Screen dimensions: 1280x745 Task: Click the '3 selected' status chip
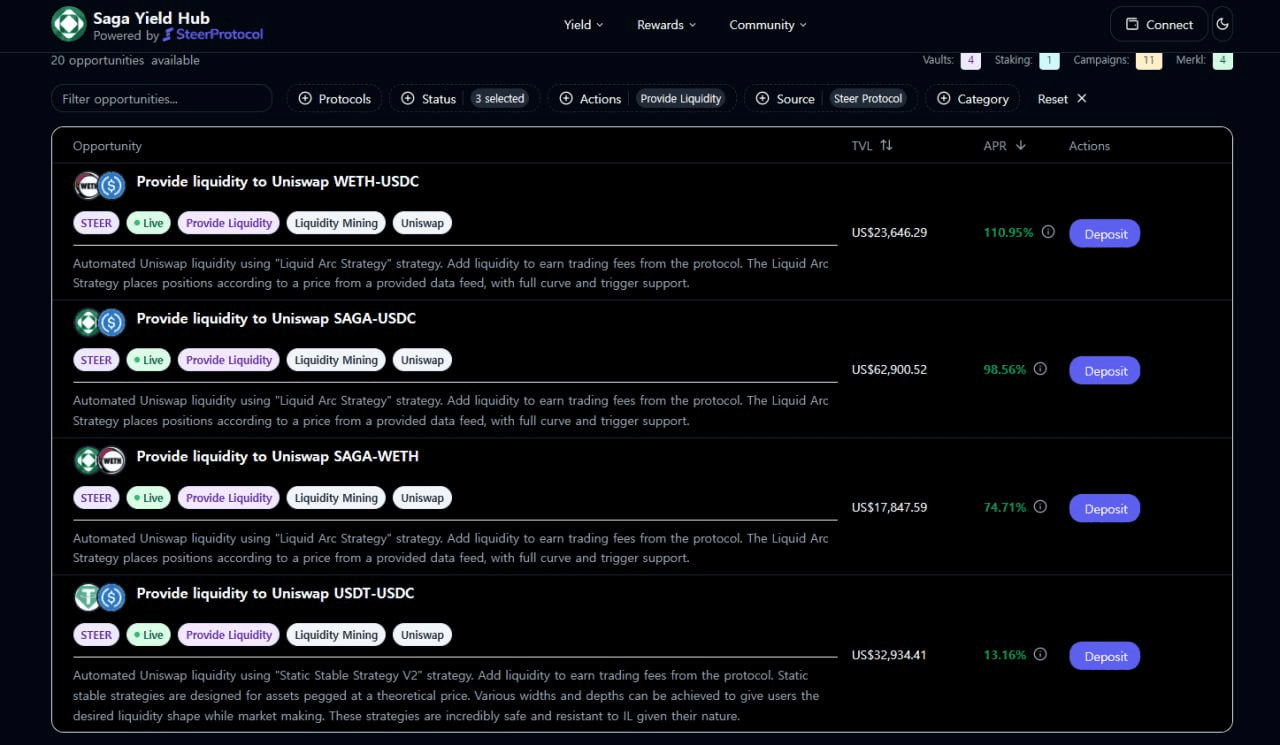tap(499, 98)
